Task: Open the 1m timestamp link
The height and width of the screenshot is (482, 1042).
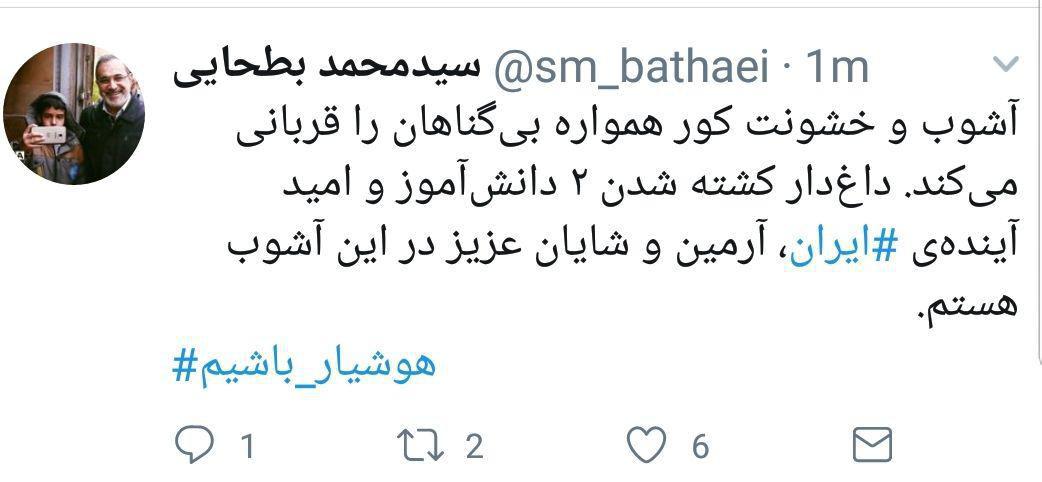Action: tap(836, 68)
